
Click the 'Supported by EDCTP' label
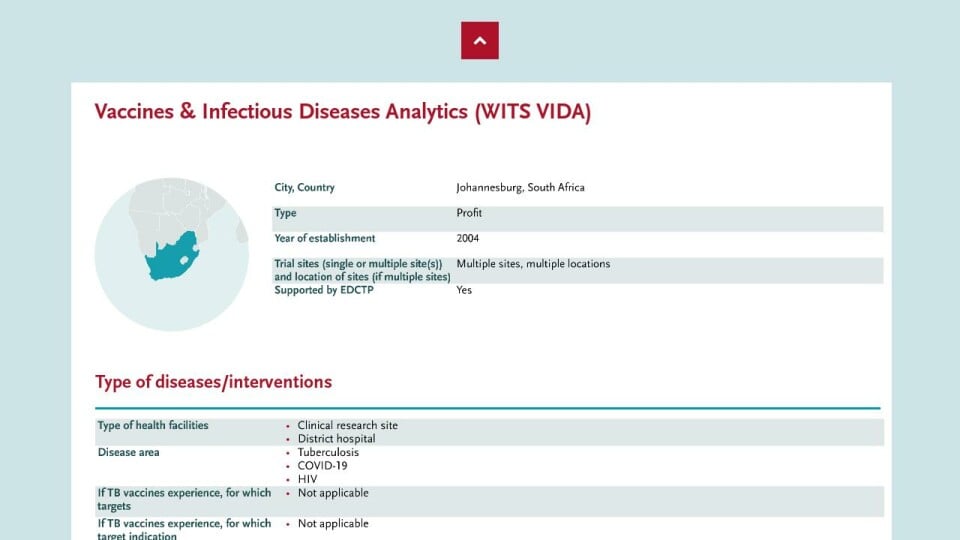pyautogui.click(x=324, y=290)
